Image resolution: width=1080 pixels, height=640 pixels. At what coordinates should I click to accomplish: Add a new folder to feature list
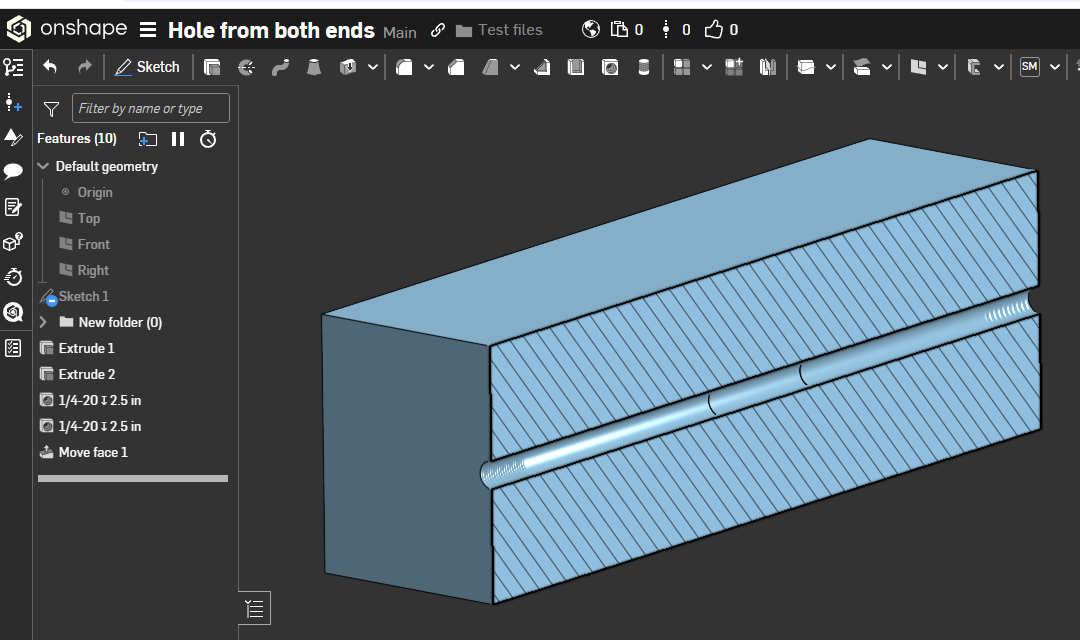pyautogui.click(x=148, y=139)
